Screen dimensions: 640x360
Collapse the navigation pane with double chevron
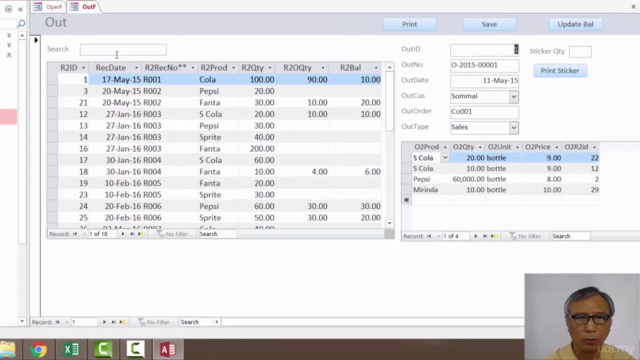click(x=20, y=9)
